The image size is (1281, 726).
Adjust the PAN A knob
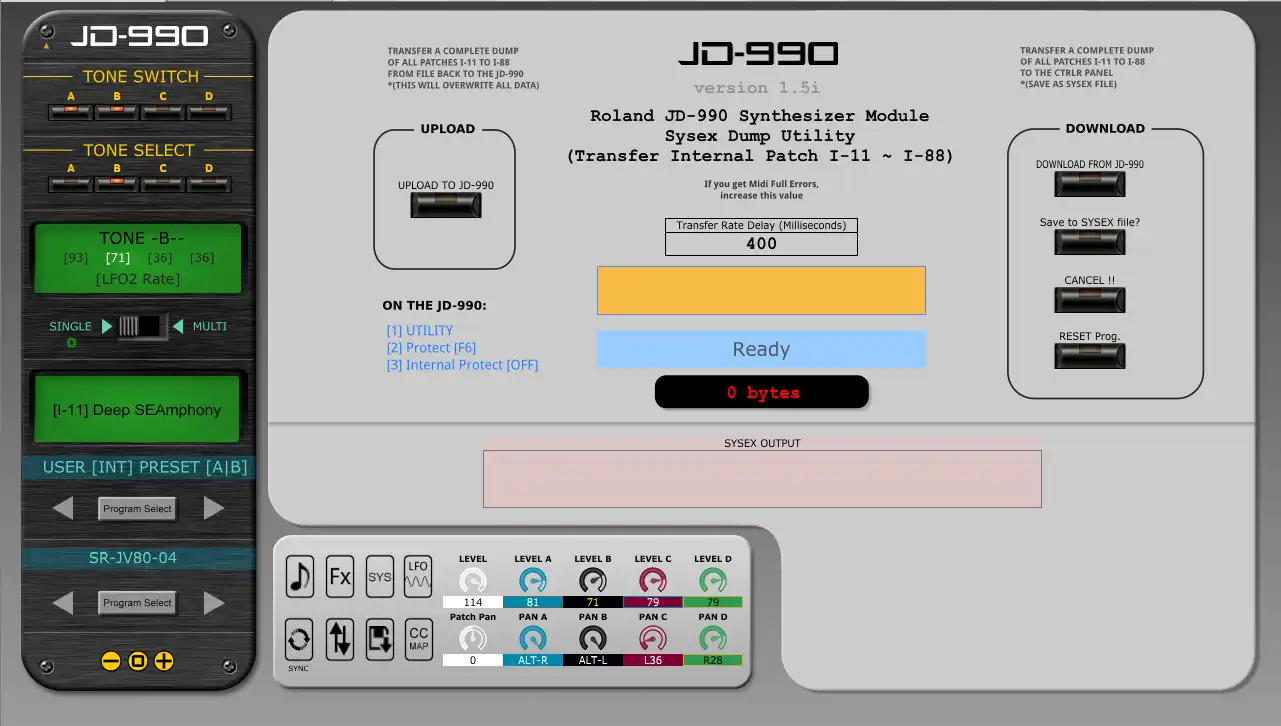(x=533, y=638)
